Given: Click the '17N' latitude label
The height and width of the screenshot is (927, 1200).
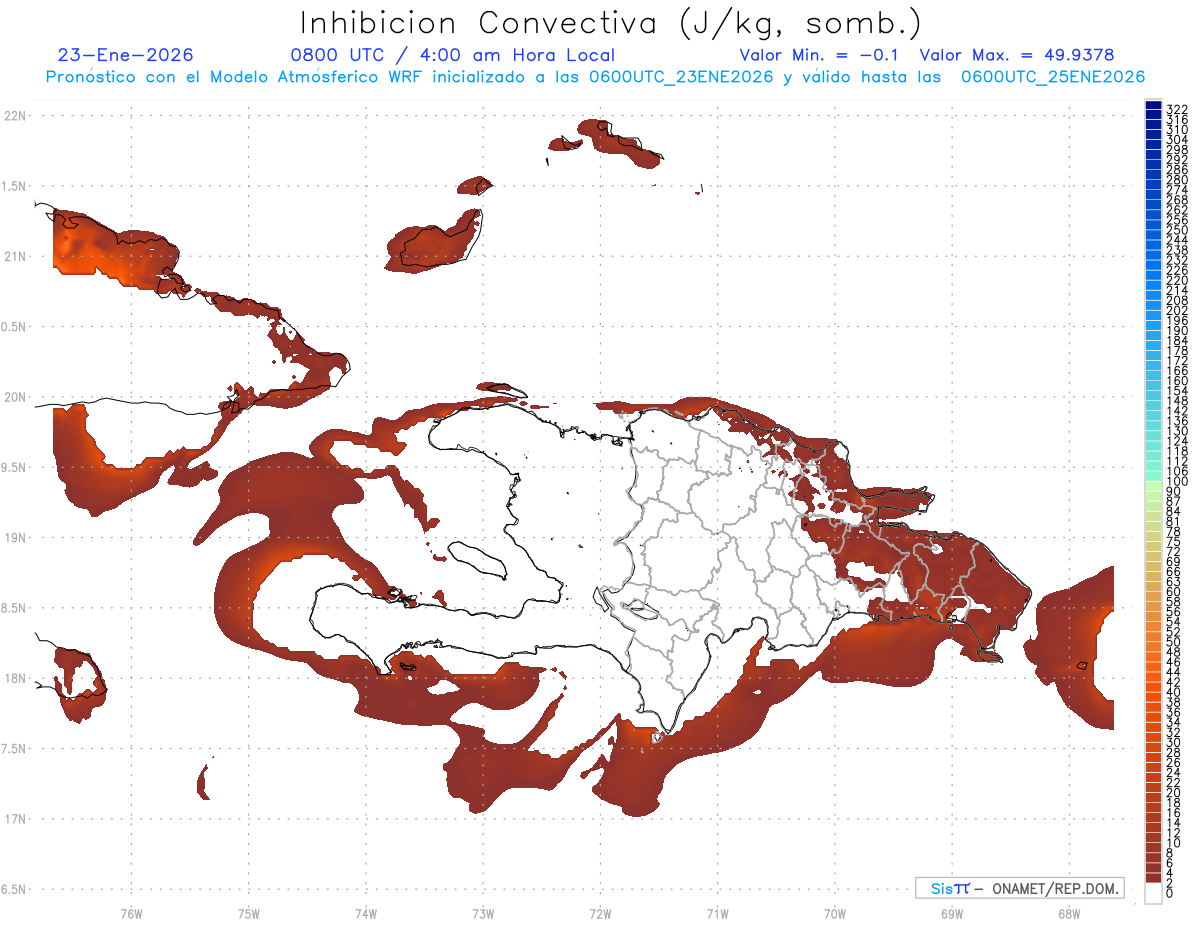Looking at the screenshot, I should click(15, 819).
